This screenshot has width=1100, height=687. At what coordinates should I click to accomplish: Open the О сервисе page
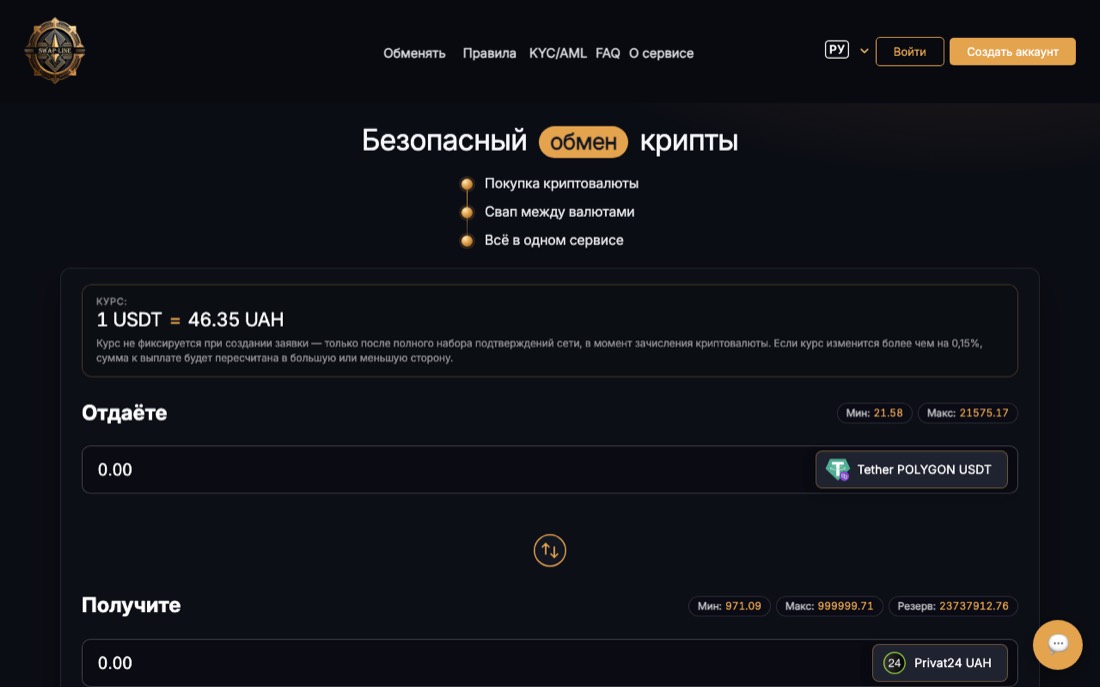661,53
